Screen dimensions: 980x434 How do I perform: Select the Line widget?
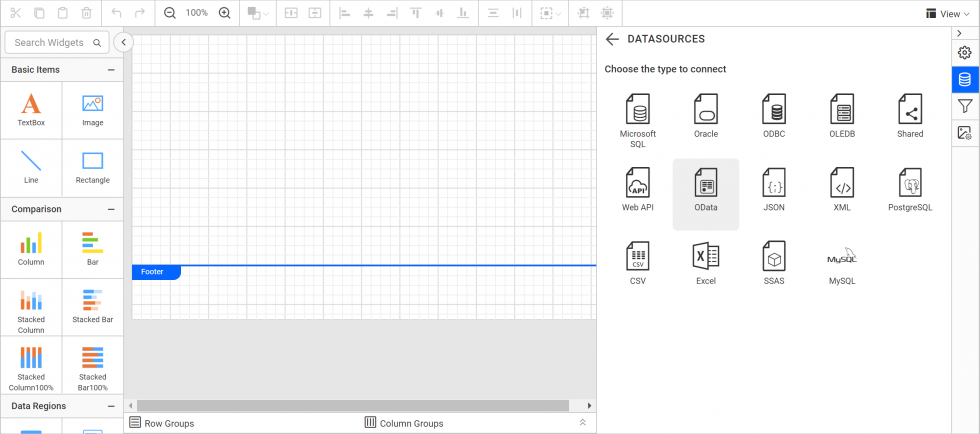[31, 168]
